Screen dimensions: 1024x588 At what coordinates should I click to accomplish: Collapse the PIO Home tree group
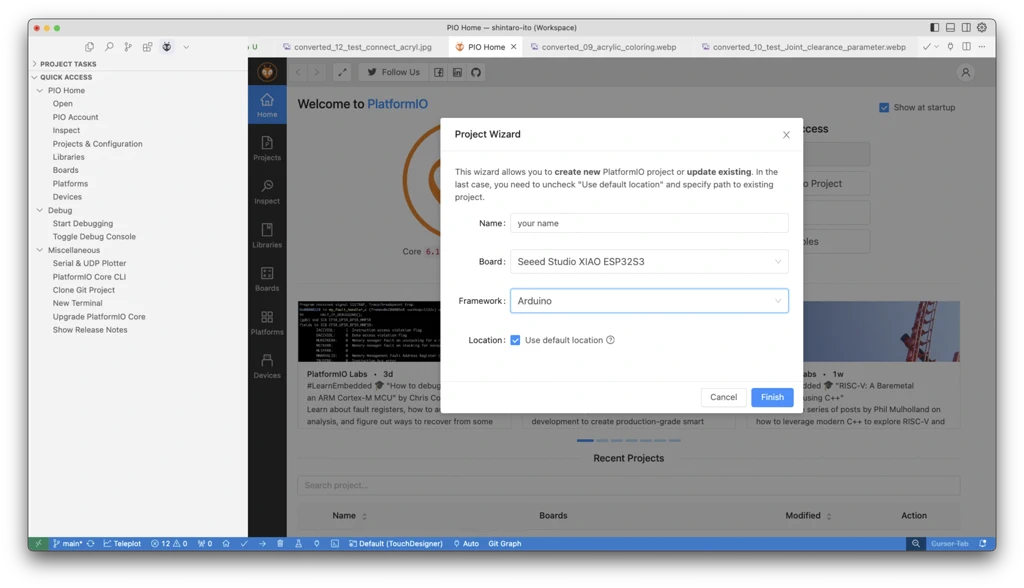click(40, 91)
